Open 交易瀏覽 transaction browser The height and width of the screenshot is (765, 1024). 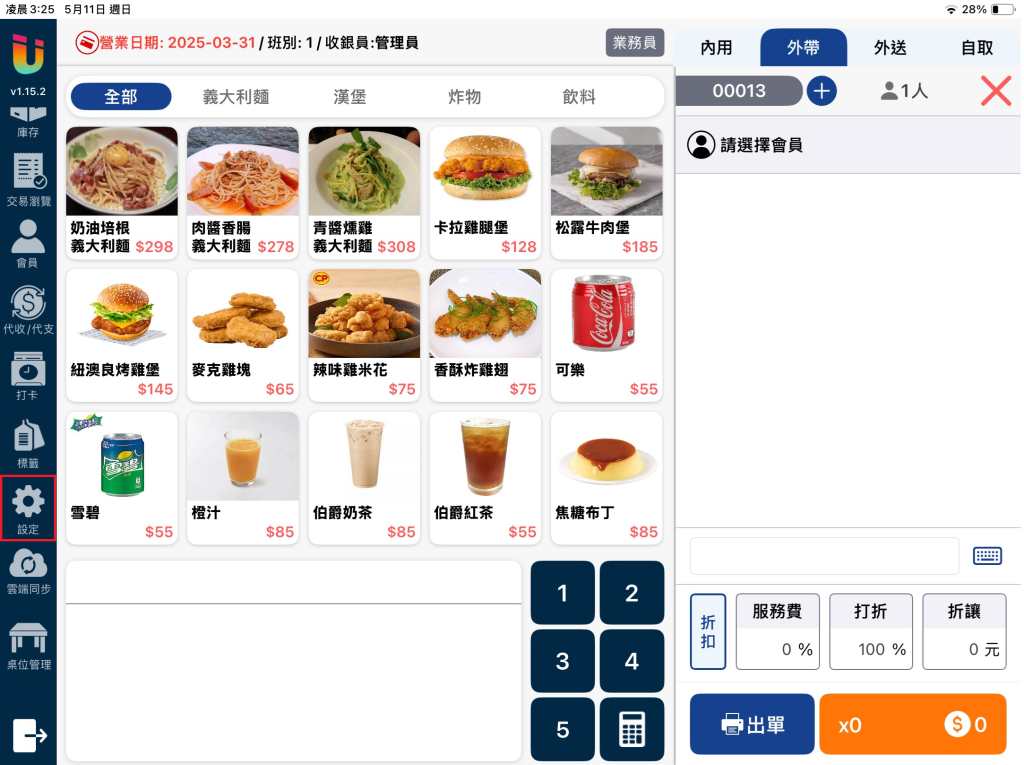click(28, 180)
